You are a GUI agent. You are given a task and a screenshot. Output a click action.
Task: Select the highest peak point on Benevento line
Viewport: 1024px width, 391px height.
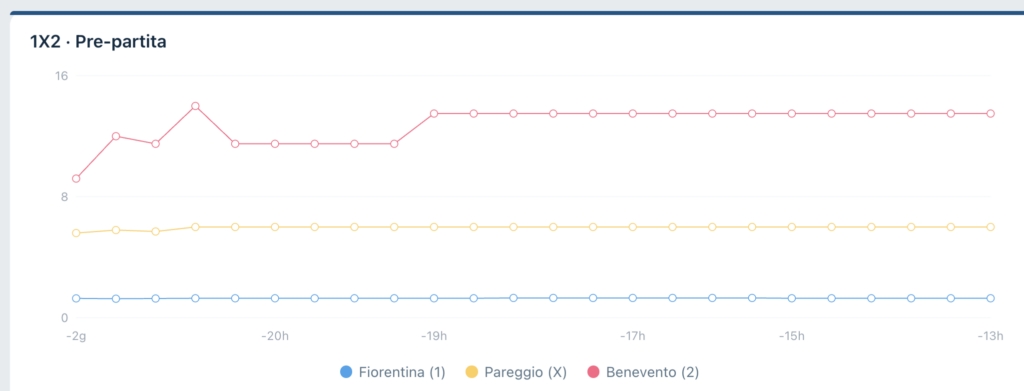(195, 106)
